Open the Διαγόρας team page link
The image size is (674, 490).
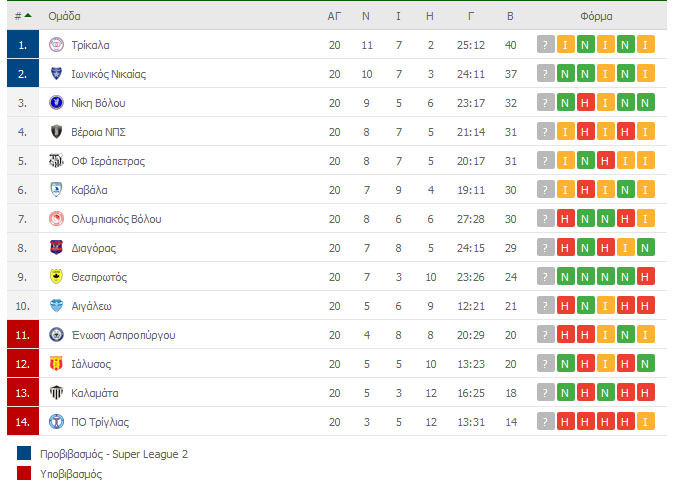(94, 248)
